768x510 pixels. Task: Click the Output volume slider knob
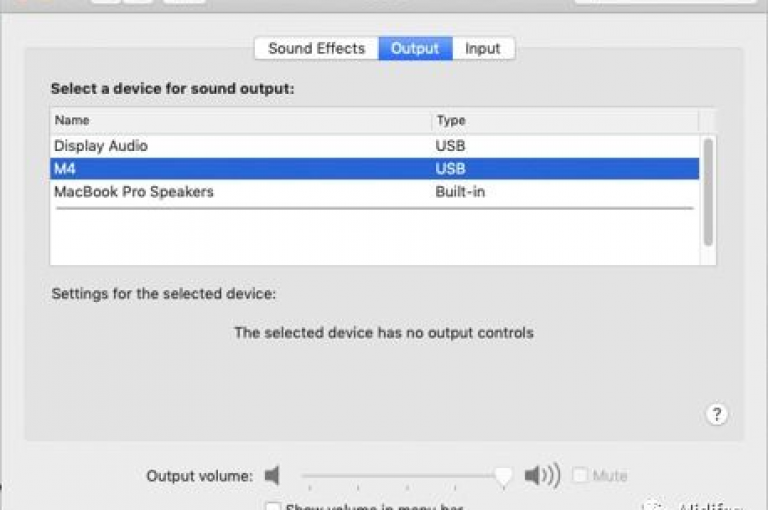coord(503,476)
